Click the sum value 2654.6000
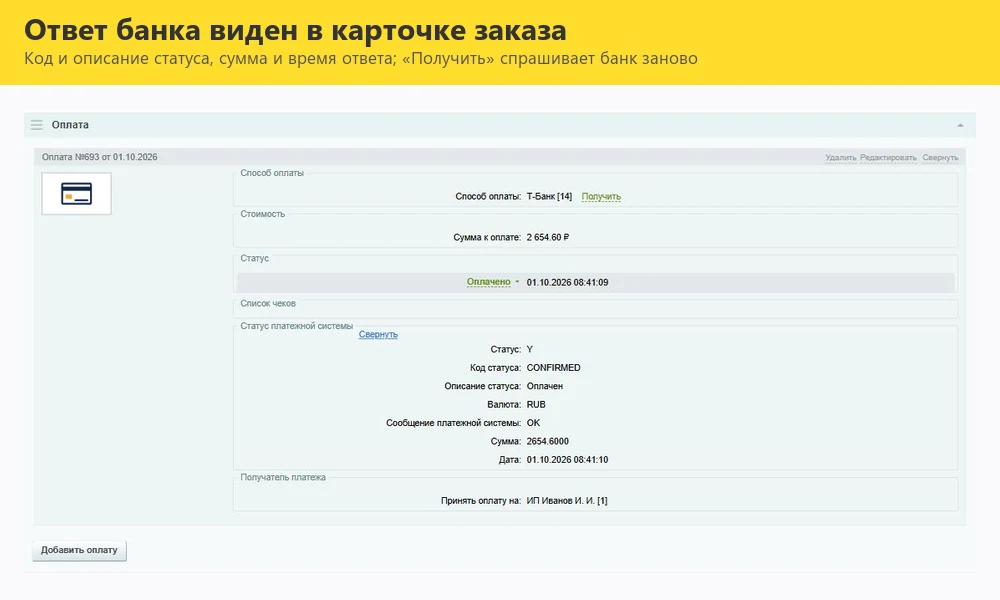1000x600 pixels. [x=548, y=441]
